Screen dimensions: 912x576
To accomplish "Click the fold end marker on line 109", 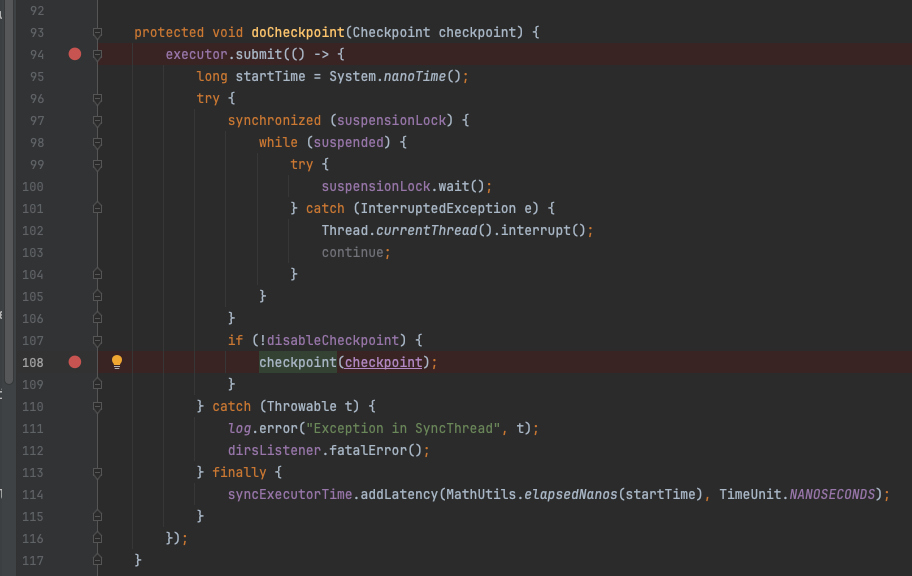I will tap(98, 384).
